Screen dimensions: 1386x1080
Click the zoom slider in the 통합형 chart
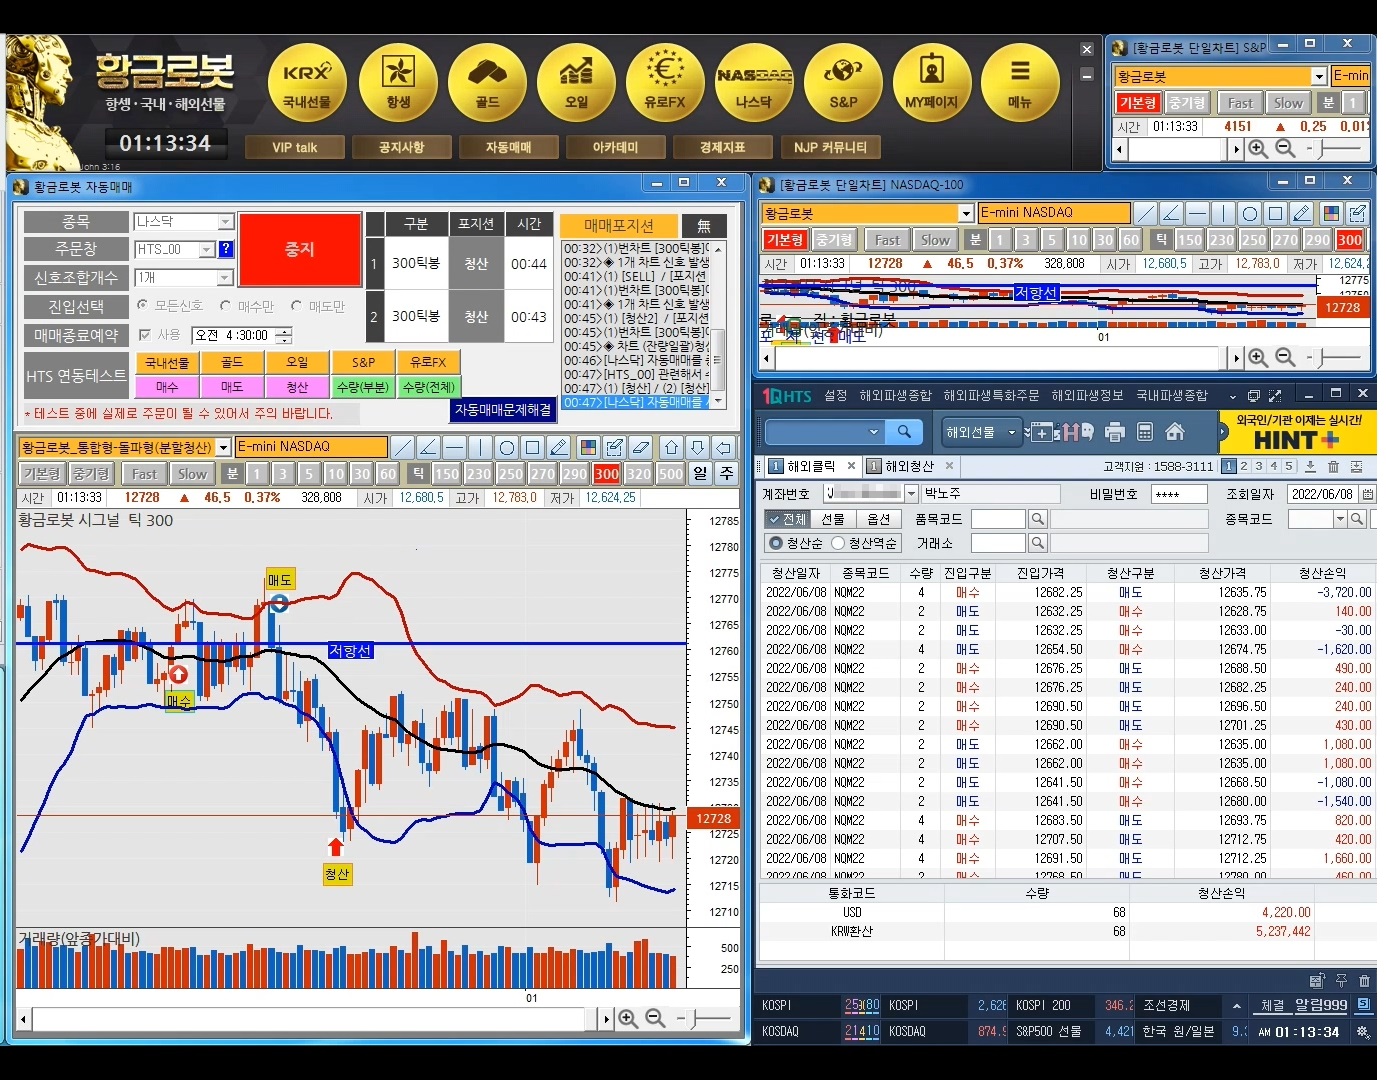coord(704,1018)
